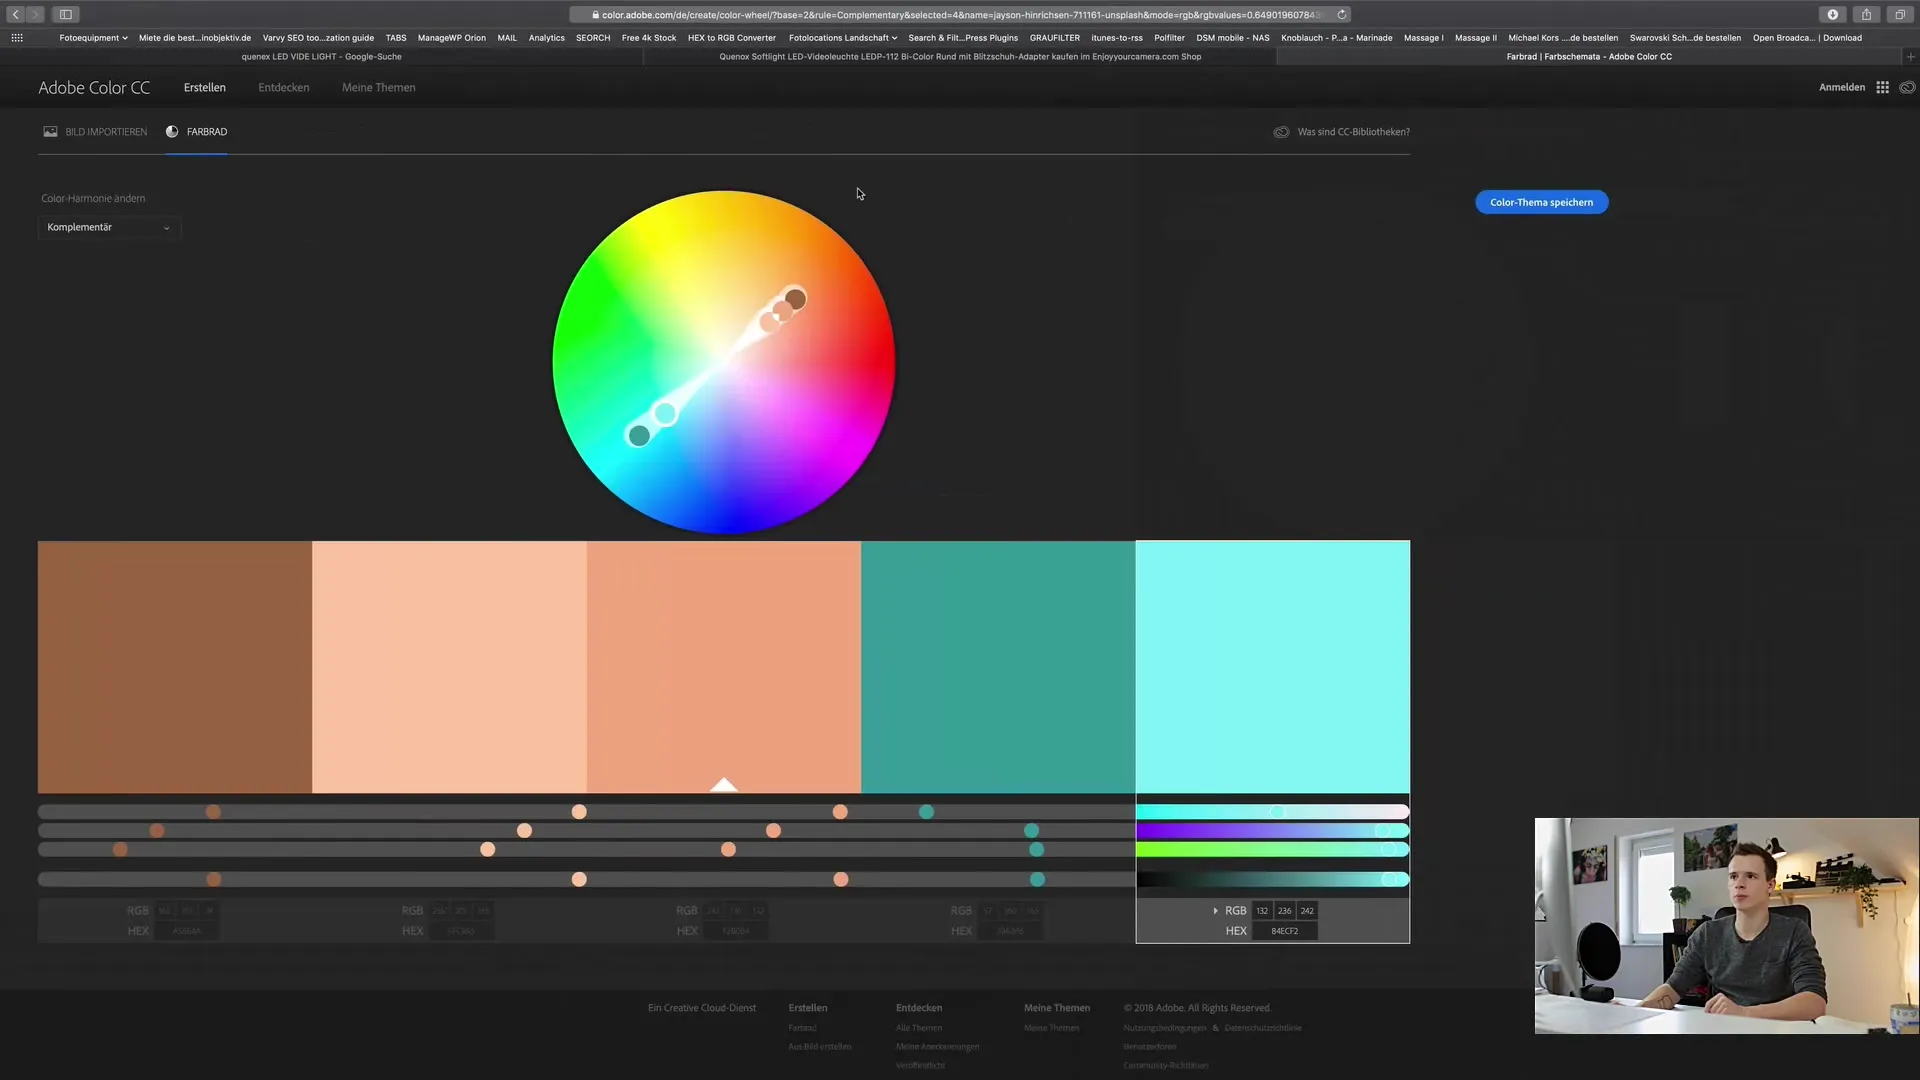The image size is (1920, 1080).
Task: Add a new Safari tab with plus
Action: click(1910, 57)
